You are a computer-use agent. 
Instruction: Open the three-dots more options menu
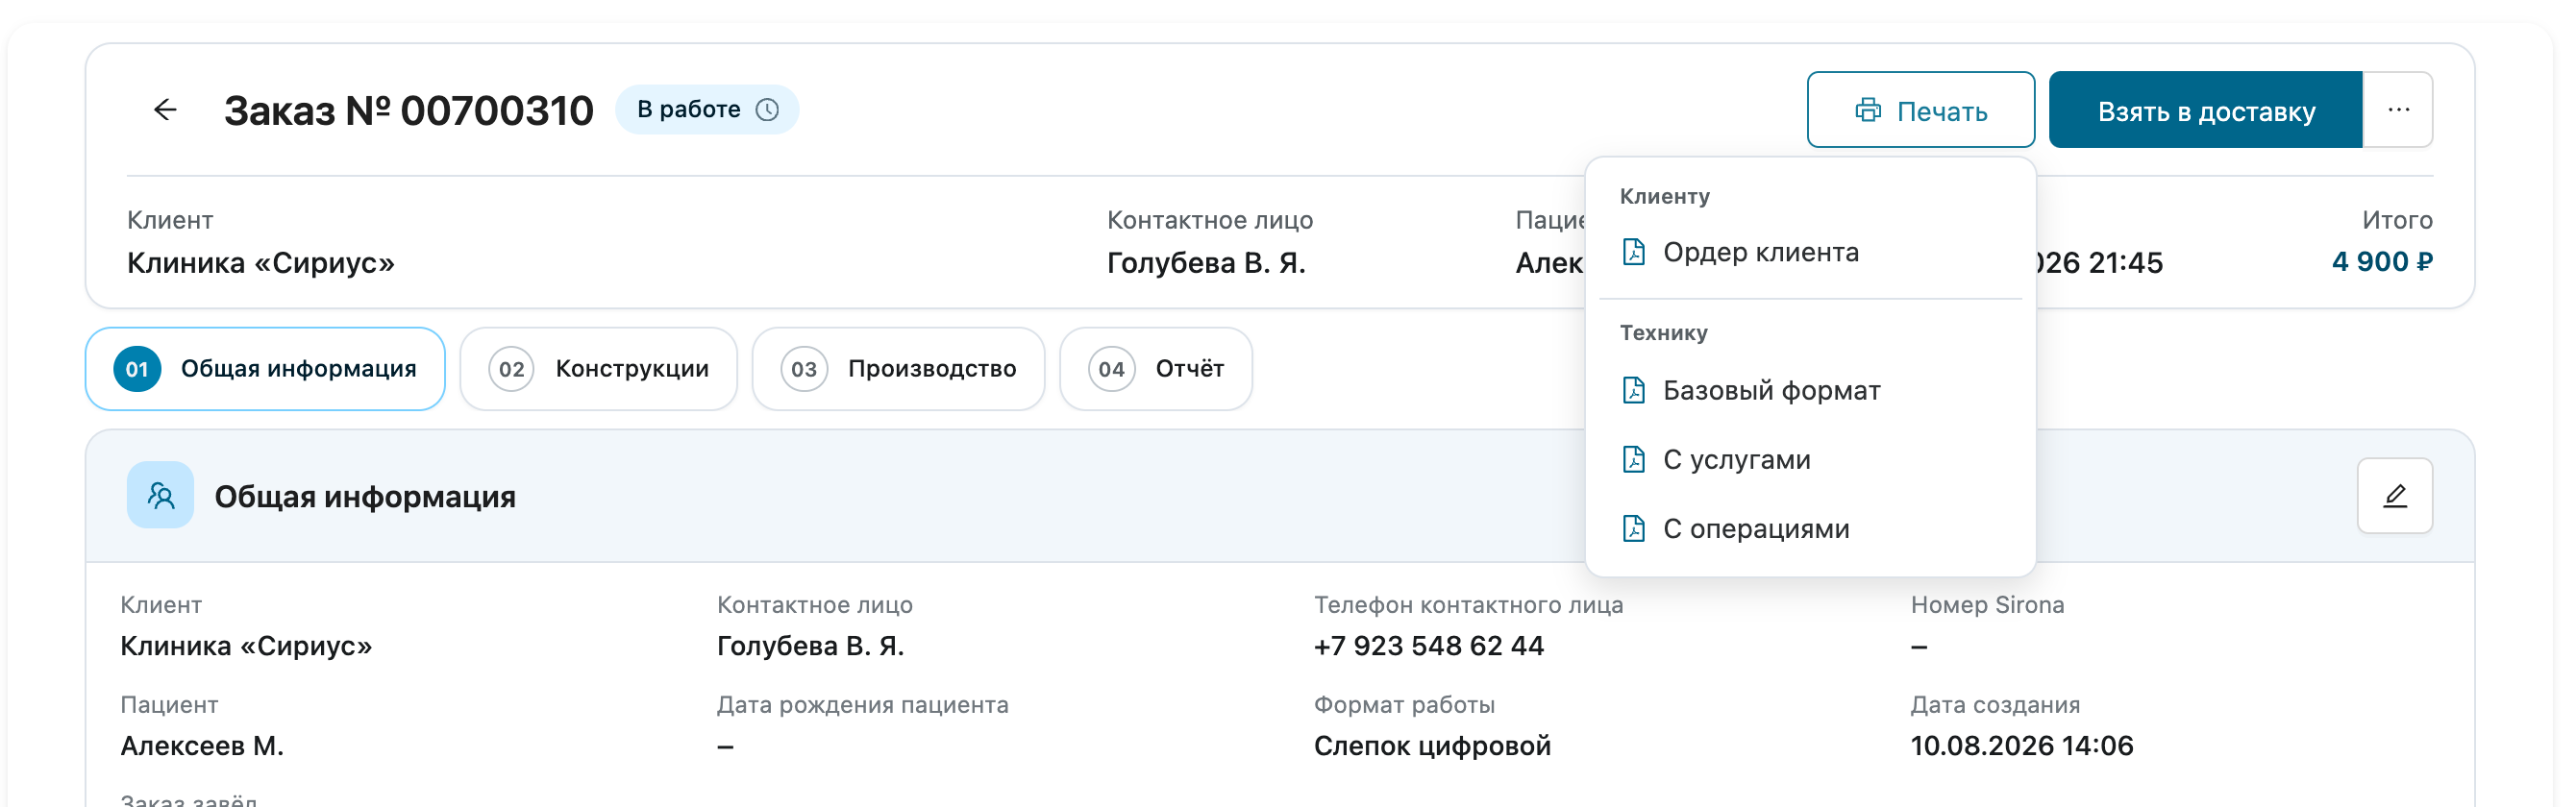click(x=2398, y=110)
